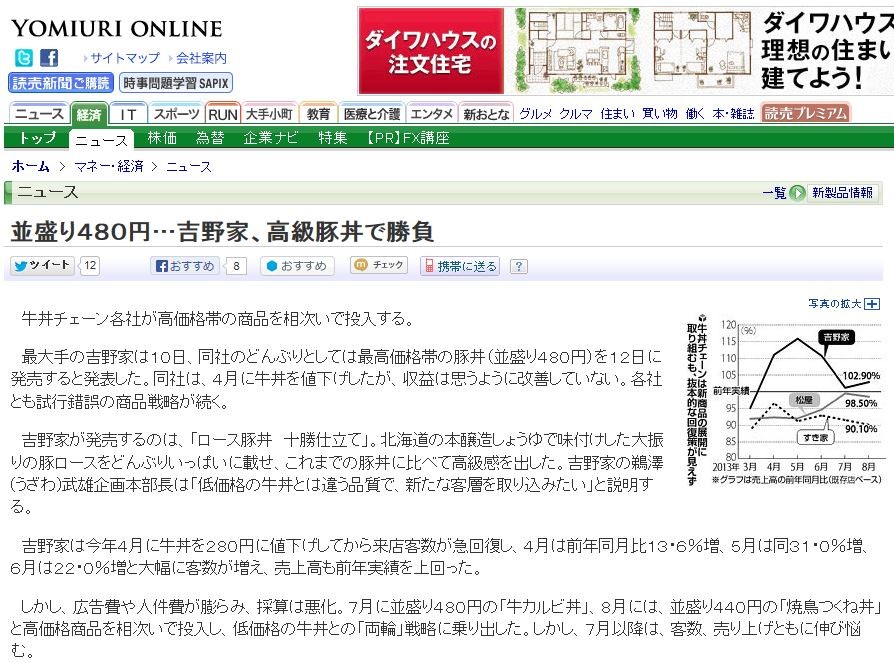Select the IT tab

pos(128,115)
